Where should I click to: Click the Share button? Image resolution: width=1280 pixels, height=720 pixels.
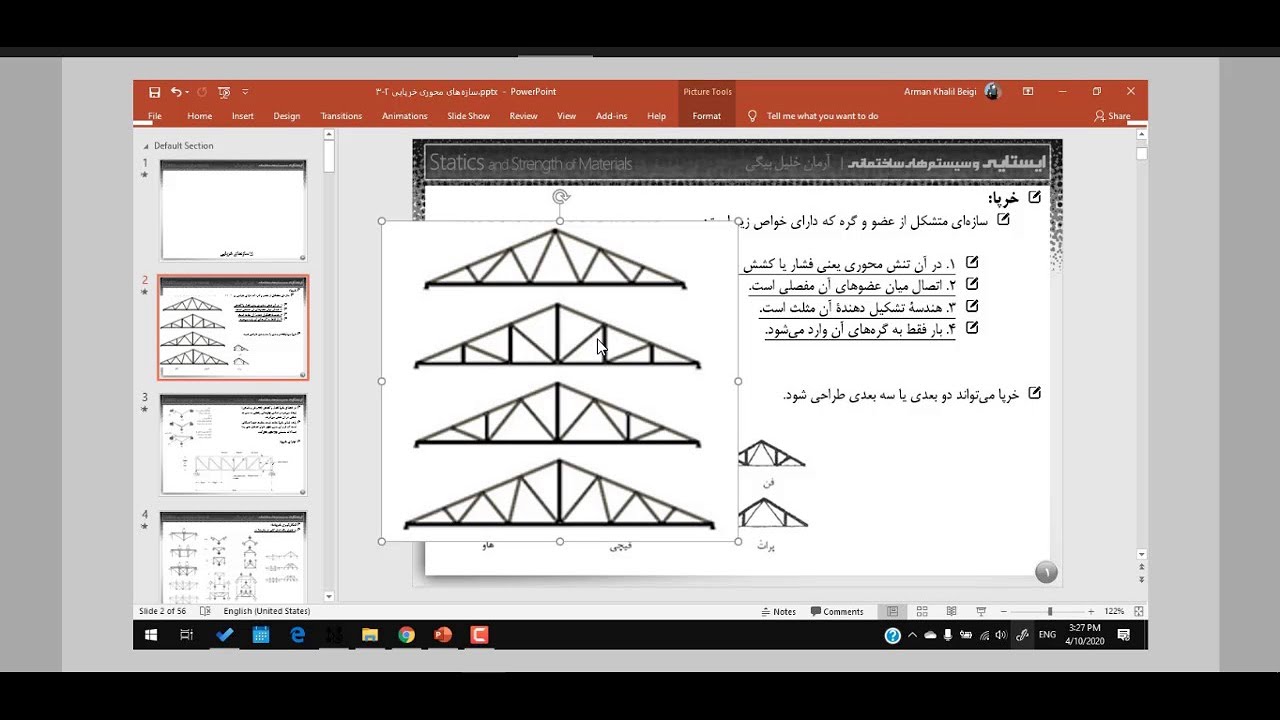1112,116
